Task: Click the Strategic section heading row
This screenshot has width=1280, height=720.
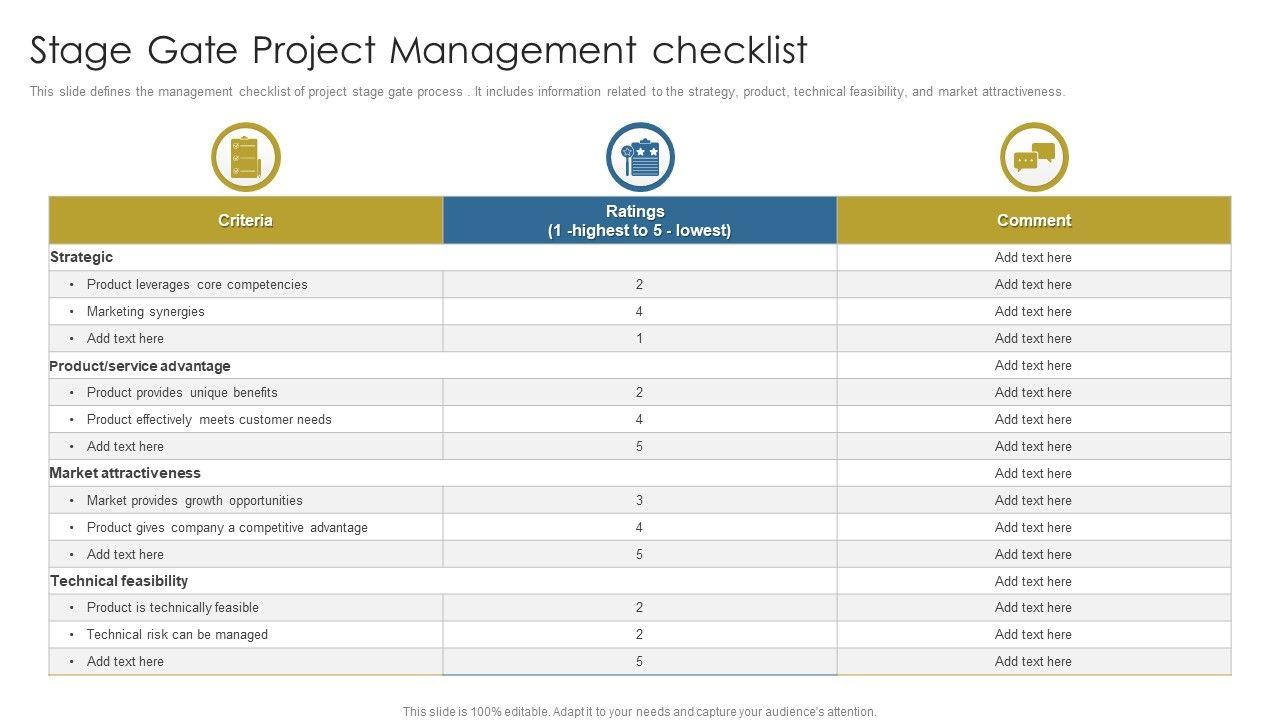Action: point(82,257)
